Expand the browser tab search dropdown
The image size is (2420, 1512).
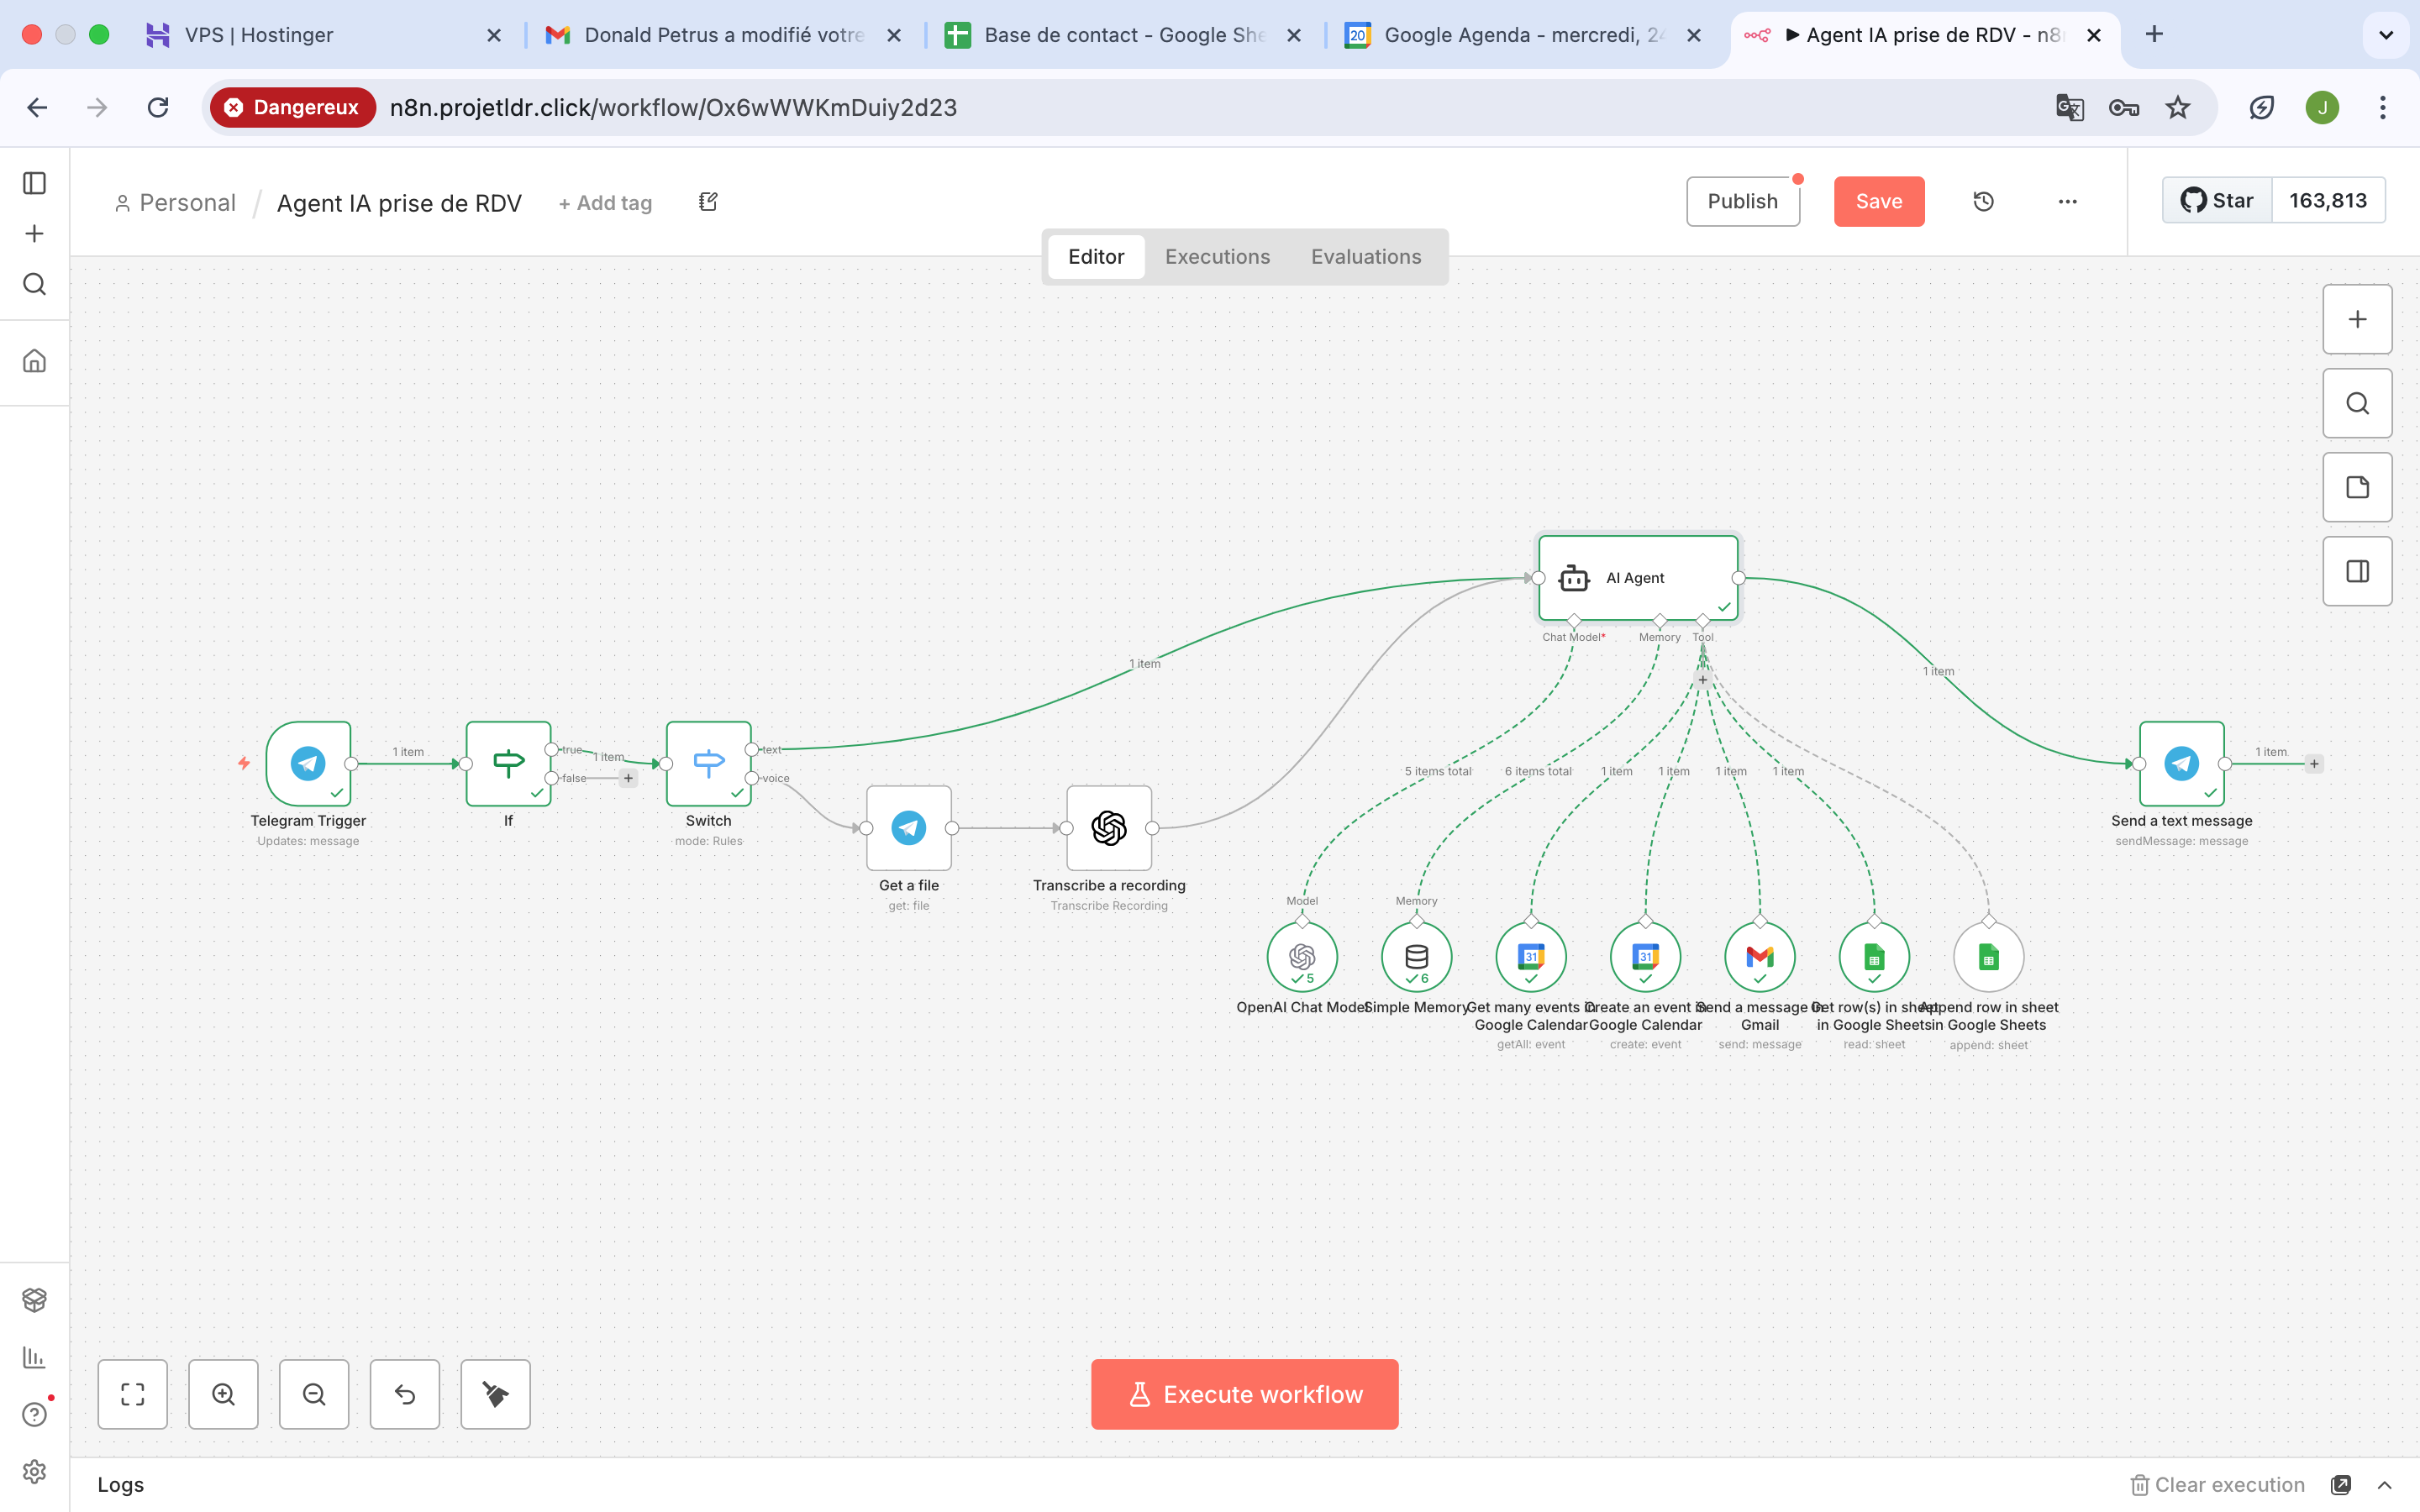click(2385, 35)
